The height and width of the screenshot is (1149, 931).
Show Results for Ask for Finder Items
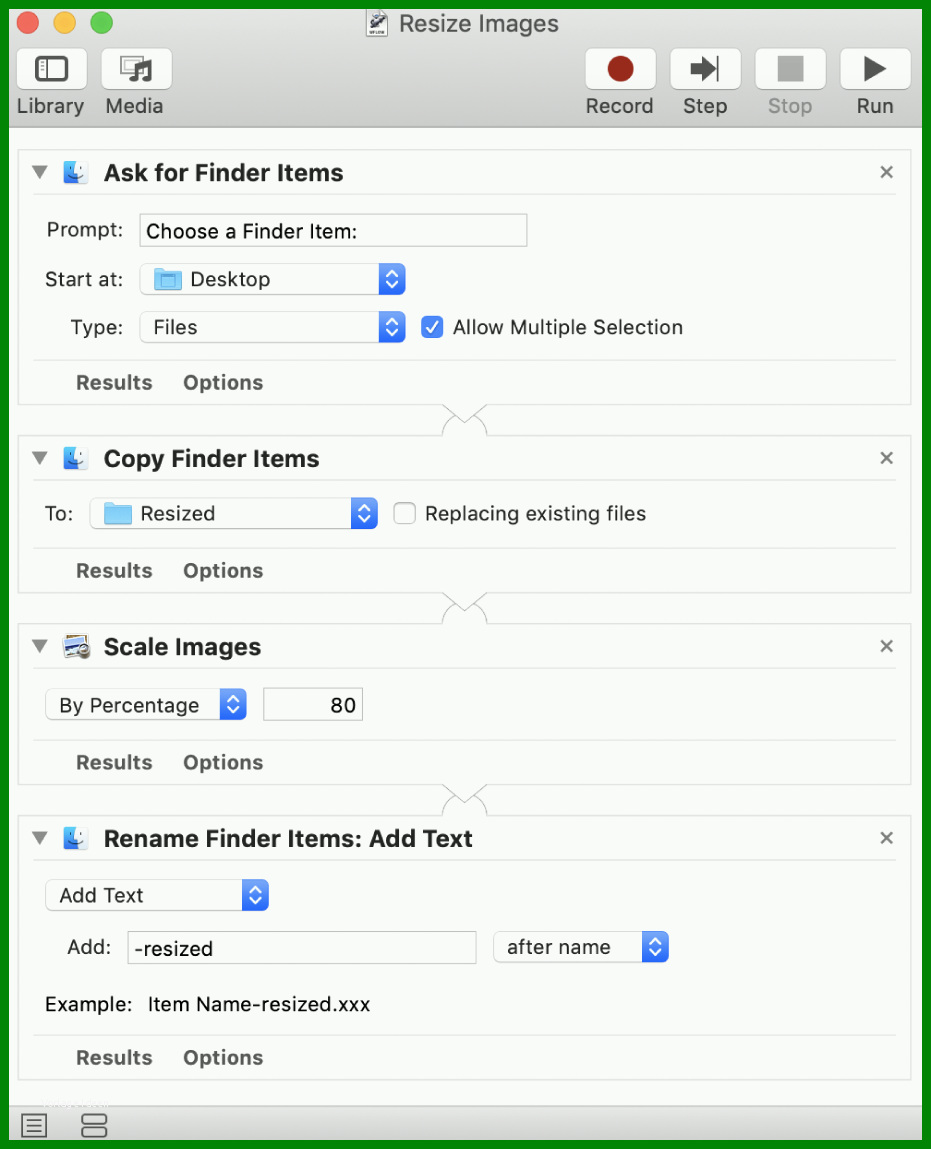(x=114, y=383)
